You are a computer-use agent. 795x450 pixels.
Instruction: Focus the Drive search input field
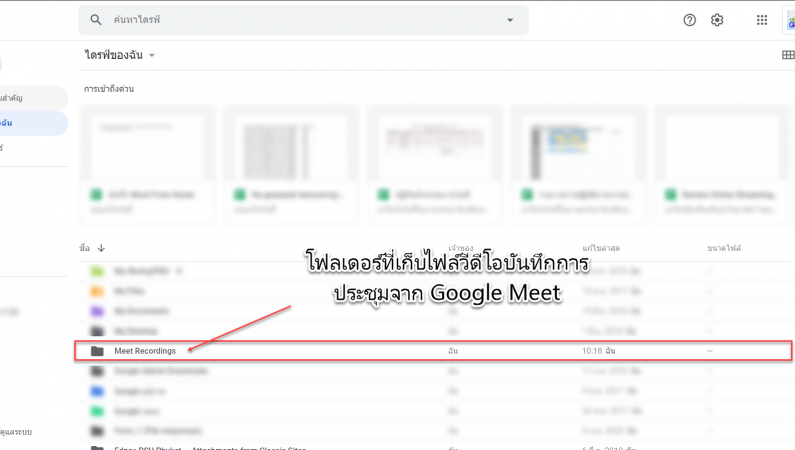point(303,20)
